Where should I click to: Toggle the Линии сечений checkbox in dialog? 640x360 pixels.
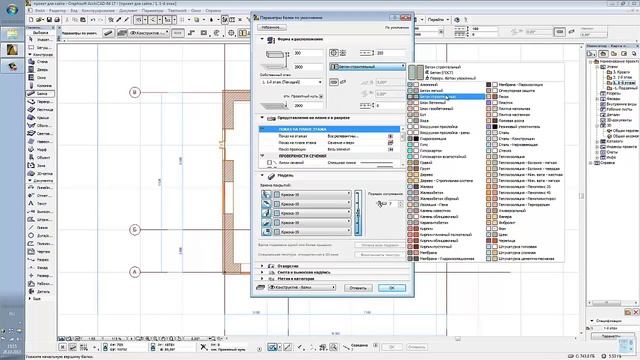pyautogui.click(x=269, y=162)
